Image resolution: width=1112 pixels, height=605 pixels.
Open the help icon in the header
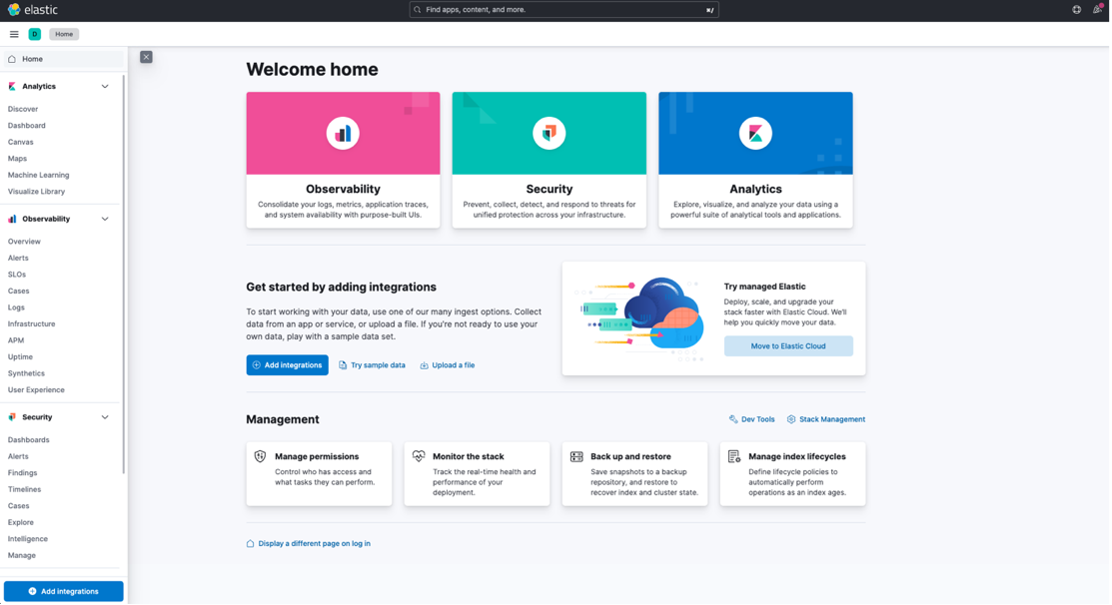(1076, 10)
